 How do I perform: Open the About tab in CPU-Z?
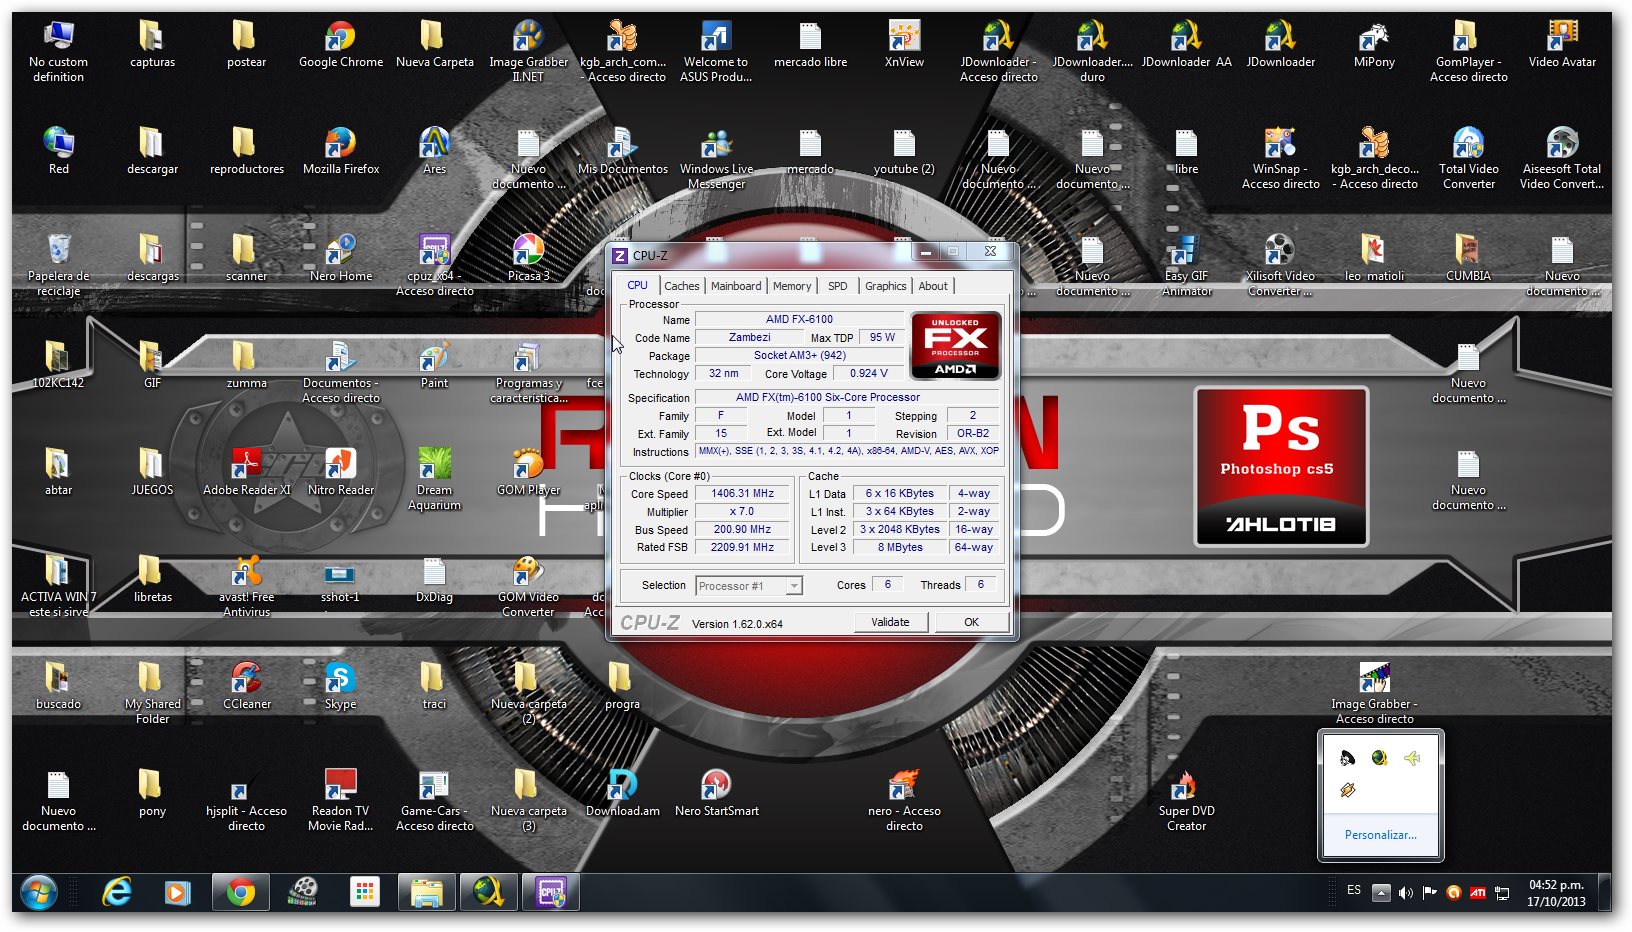pyautogui.click(x=933, y=286)
